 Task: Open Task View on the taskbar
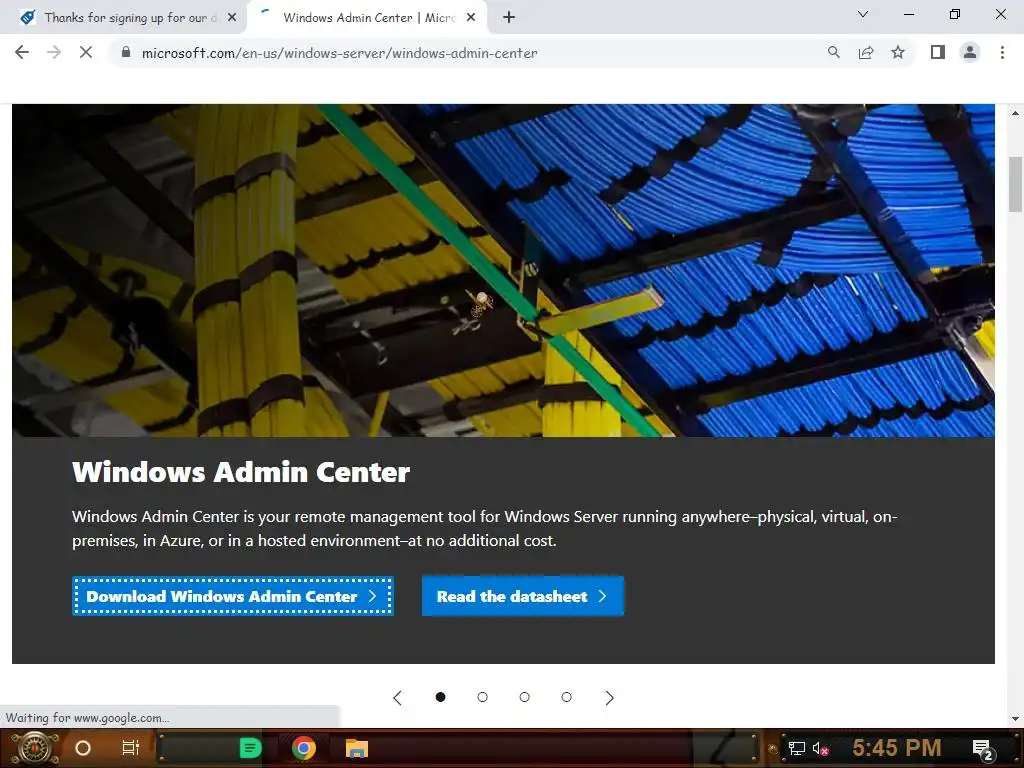point(131,748)
